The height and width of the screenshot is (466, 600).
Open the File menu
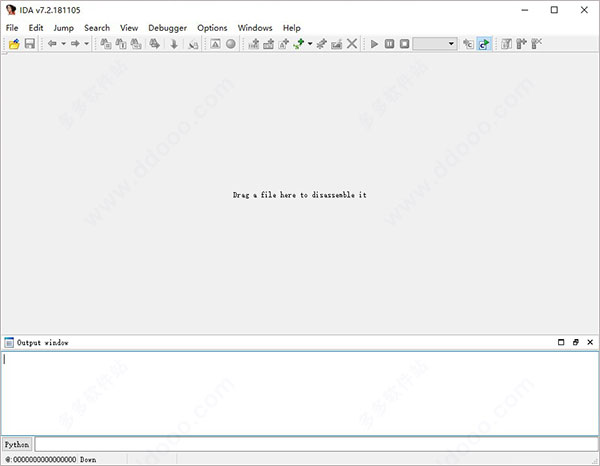(x=12, y=28)
